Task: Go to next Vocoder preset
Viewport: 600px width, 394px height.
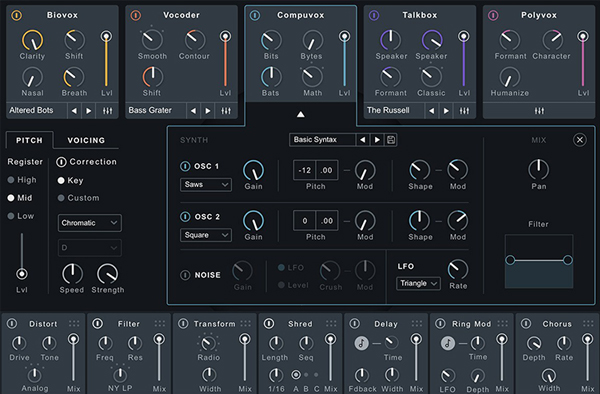Action: point(207,111)
